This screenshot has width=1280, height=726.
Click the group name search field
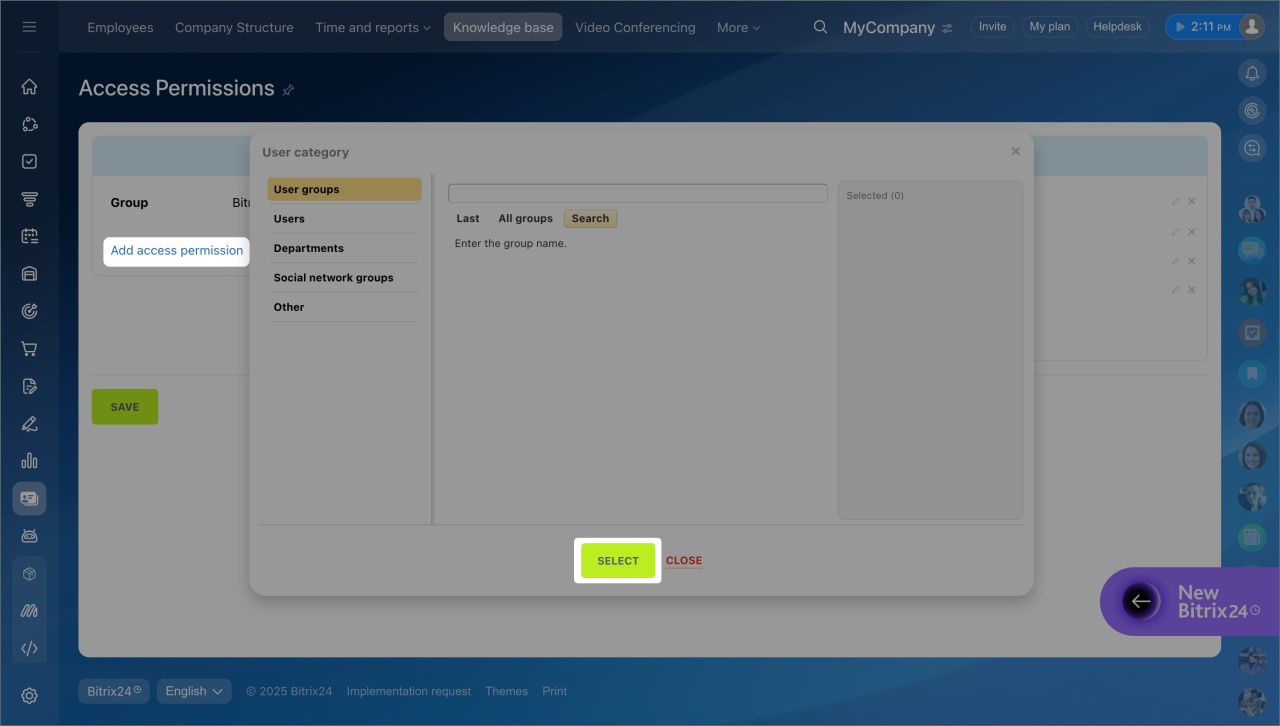coord(637,193)
